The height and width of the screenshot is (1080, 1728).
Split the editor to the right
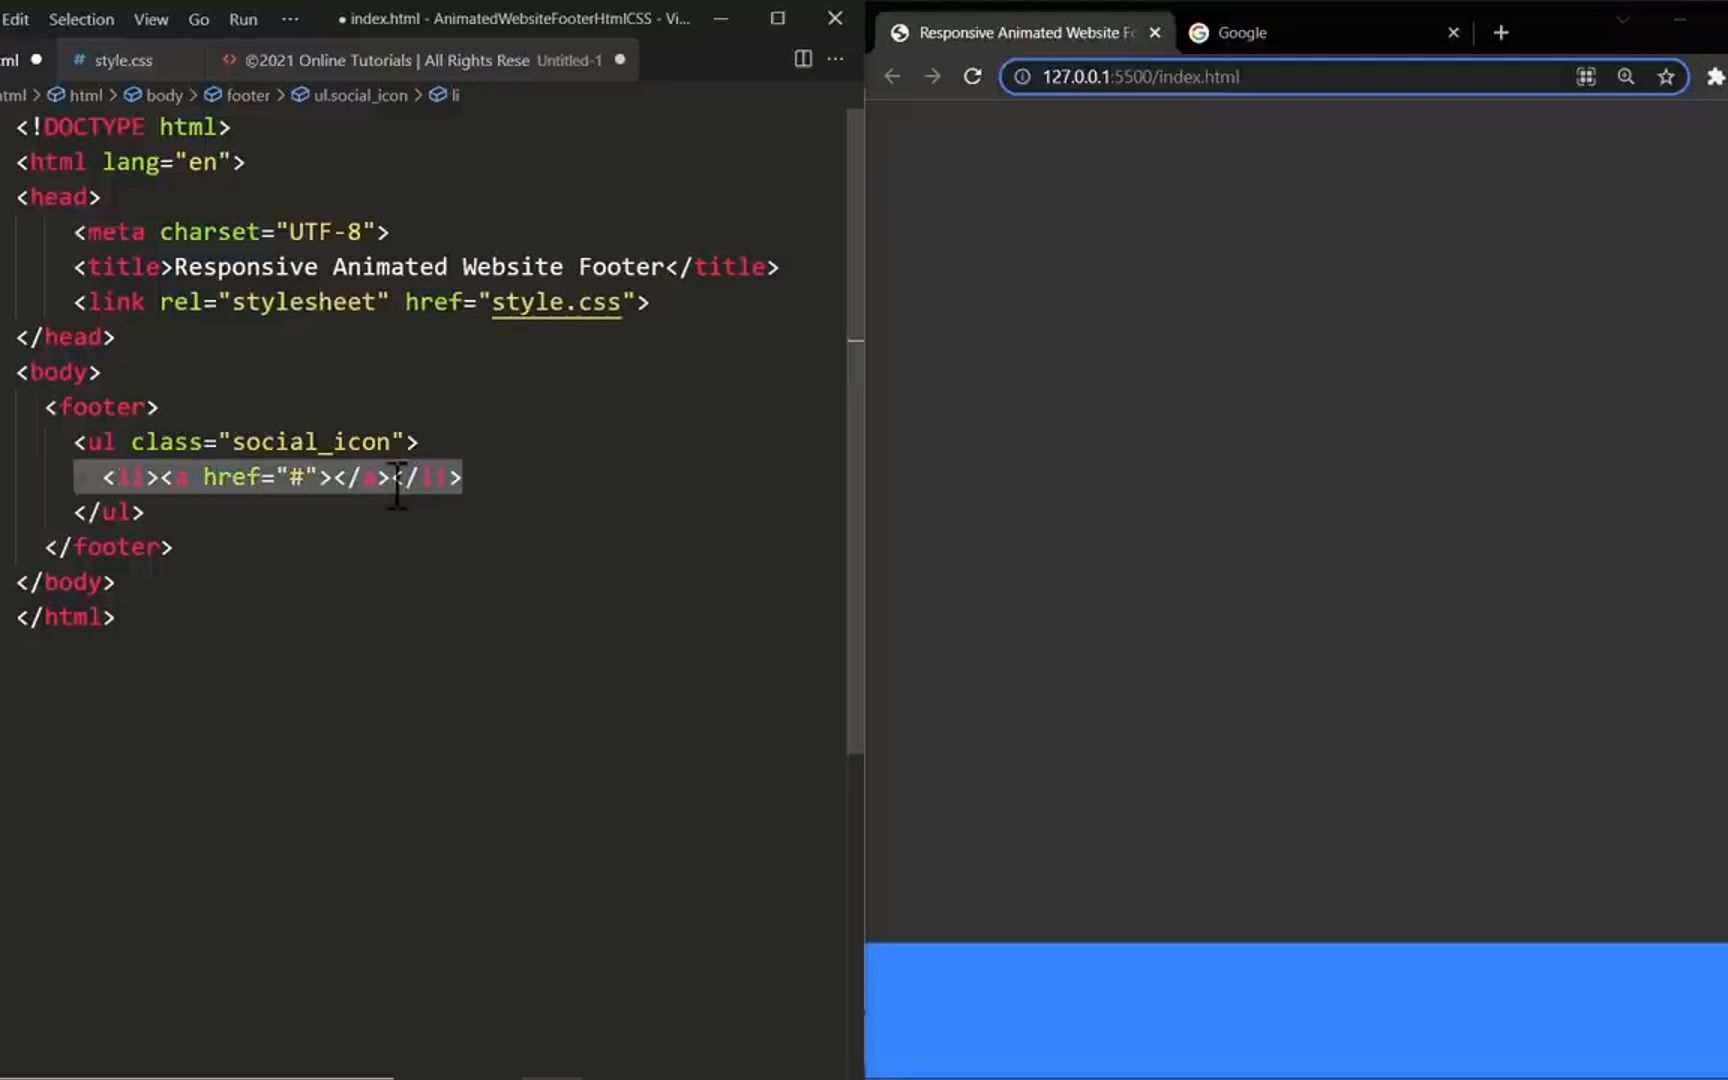tap(803, 59)
